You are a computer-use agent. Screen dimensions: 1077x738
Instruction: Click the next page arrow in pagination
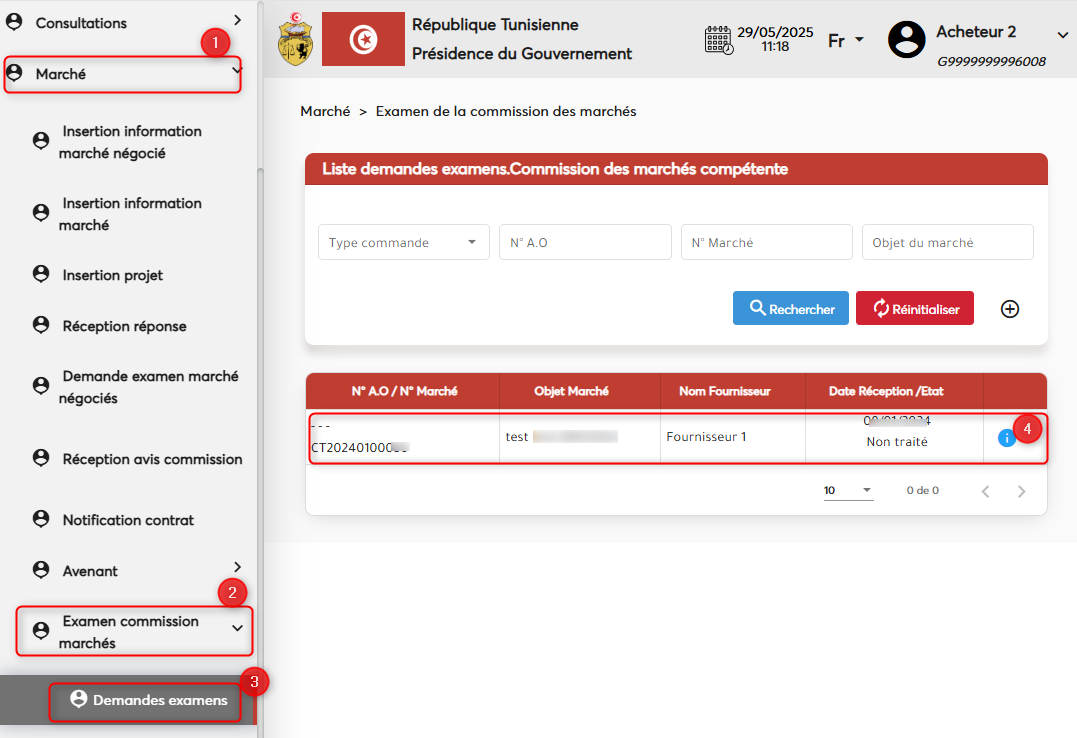pos(1021,491)
